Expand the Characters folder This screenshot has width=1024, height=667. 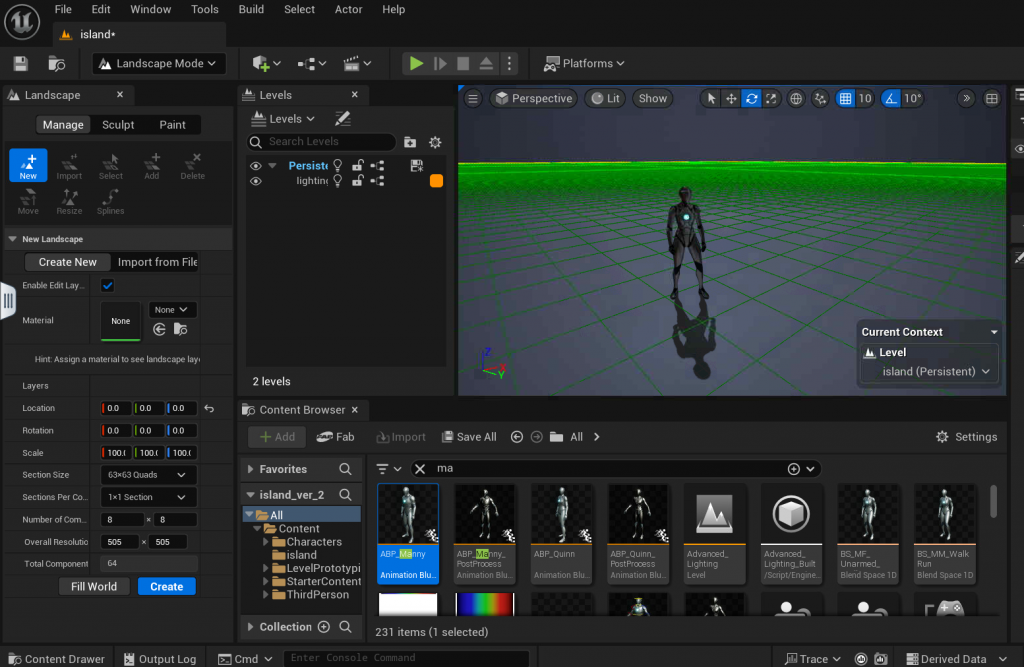click(x=266, y=542)
